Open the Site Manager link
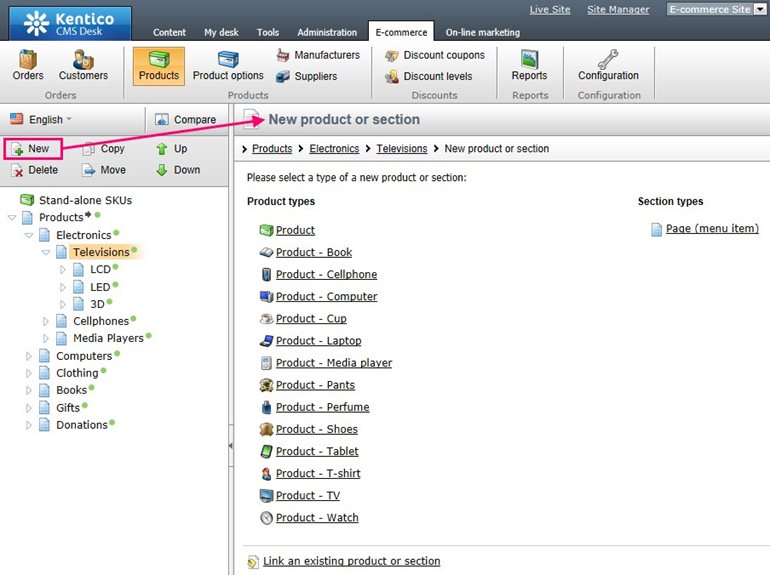 coord(618,9)
